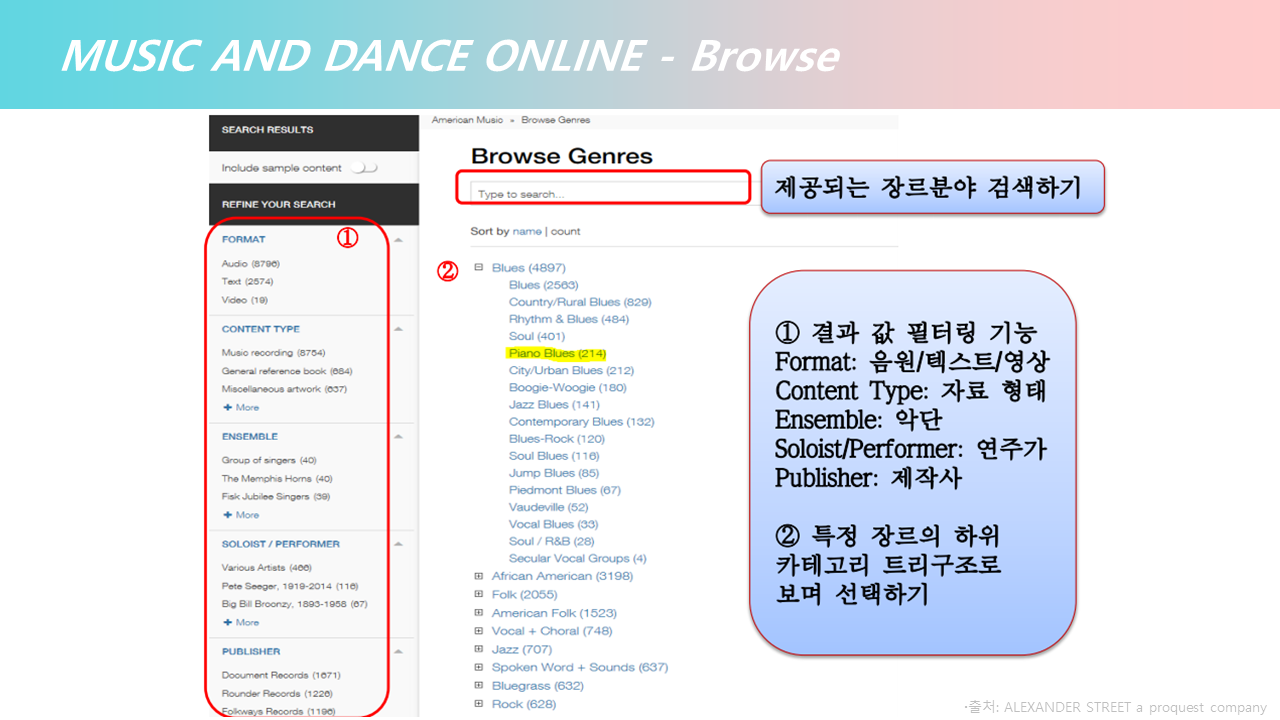Collapse the PUBLISHER filter section arrow
The width and height of the screenshot is (1280, 720).
click(398, 651)
